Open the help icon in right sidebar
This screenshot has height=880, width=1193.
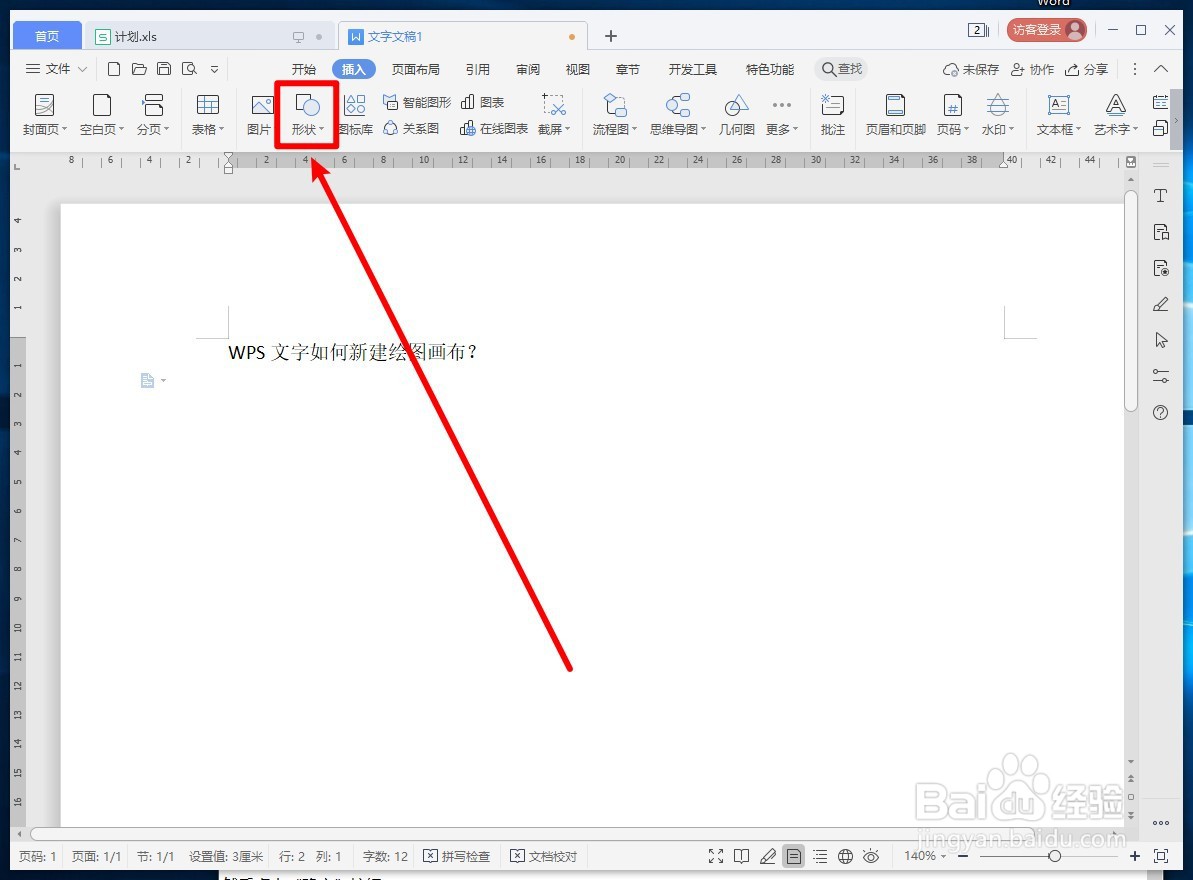point(1160,412)
